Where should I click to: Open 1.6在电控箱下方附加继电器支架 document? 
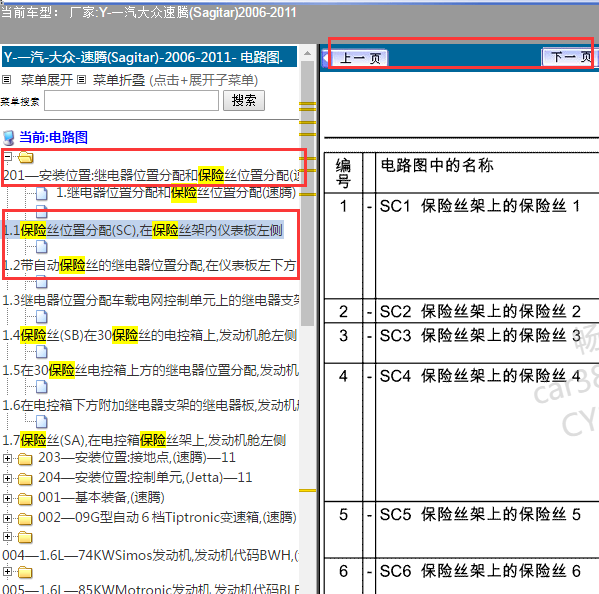point(151,405)
